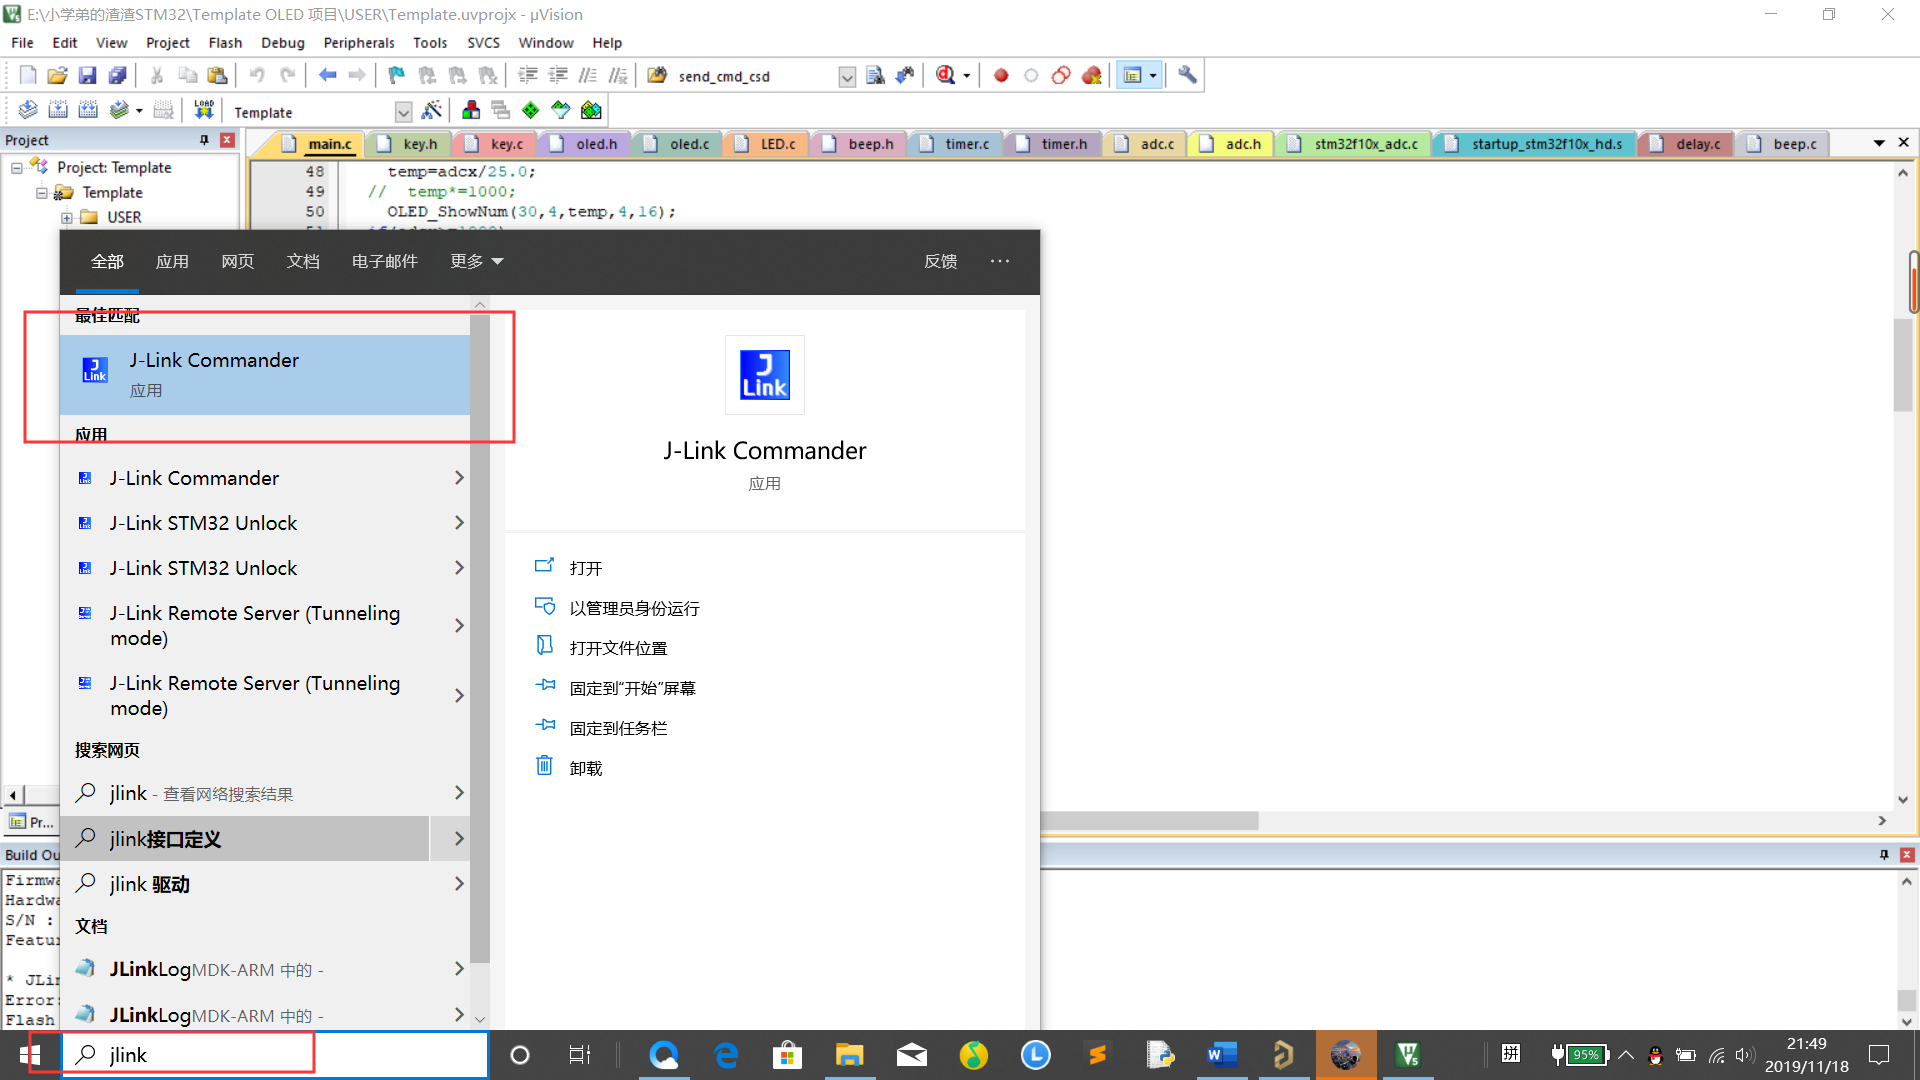Insert a breakpoint at current line
This screenshot has height=1080, width=1920.
tap(1000, 75)
